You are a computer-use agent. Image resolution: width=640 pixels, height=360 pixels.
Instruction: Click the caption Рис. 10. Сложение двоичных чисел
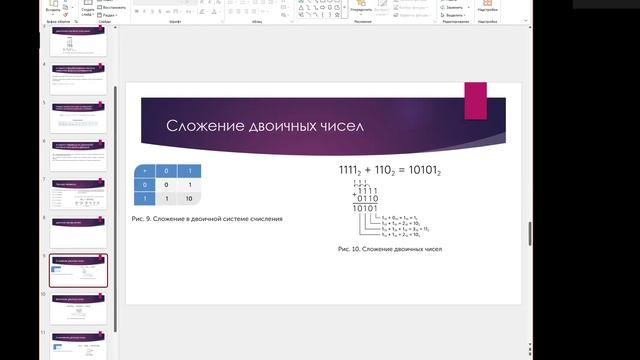click(x=390, y=249)
